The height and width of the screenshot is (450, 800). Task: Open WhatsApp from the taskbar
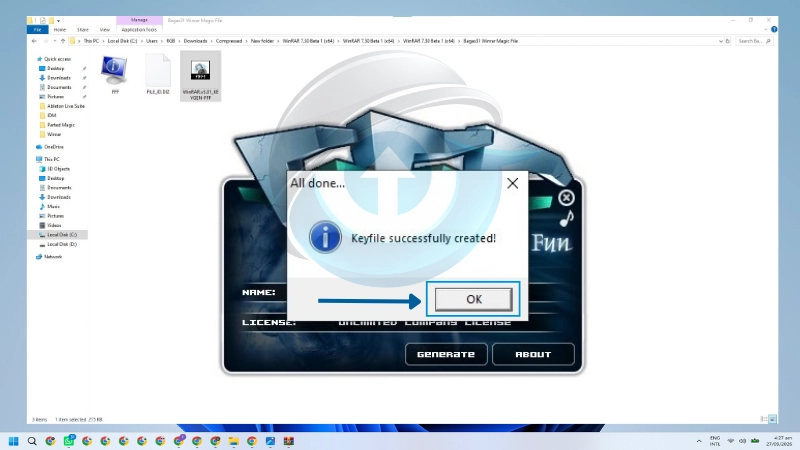coord(69,441)
